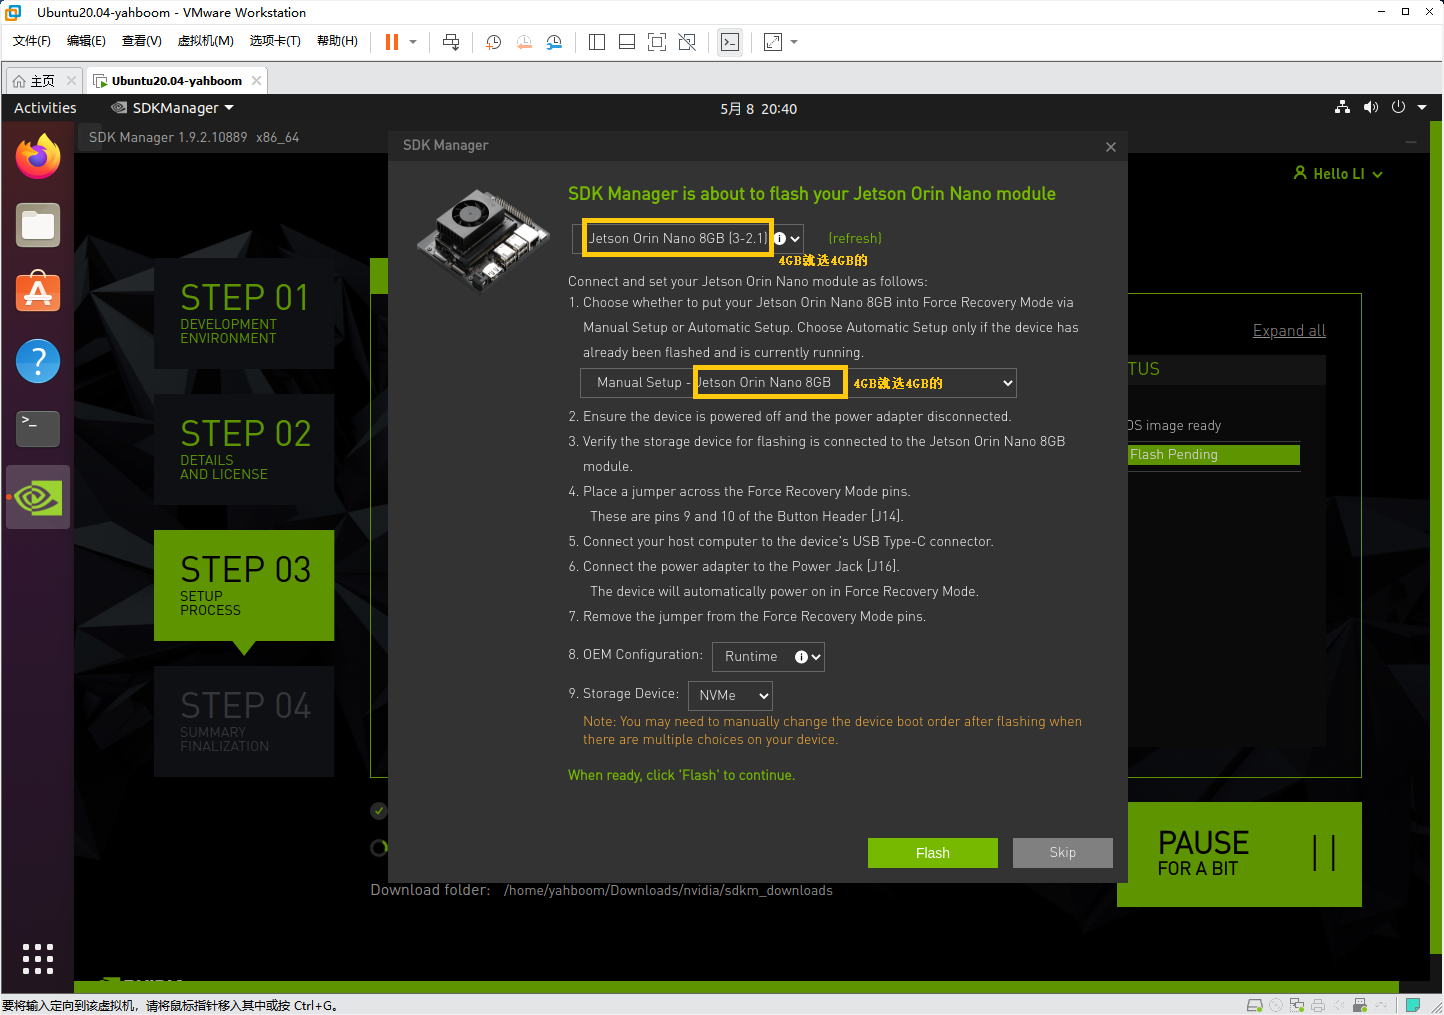This screenshot has width=1444, height=1015.
Task: Open the Manual Setup mode dropdown
Action: 798,382
